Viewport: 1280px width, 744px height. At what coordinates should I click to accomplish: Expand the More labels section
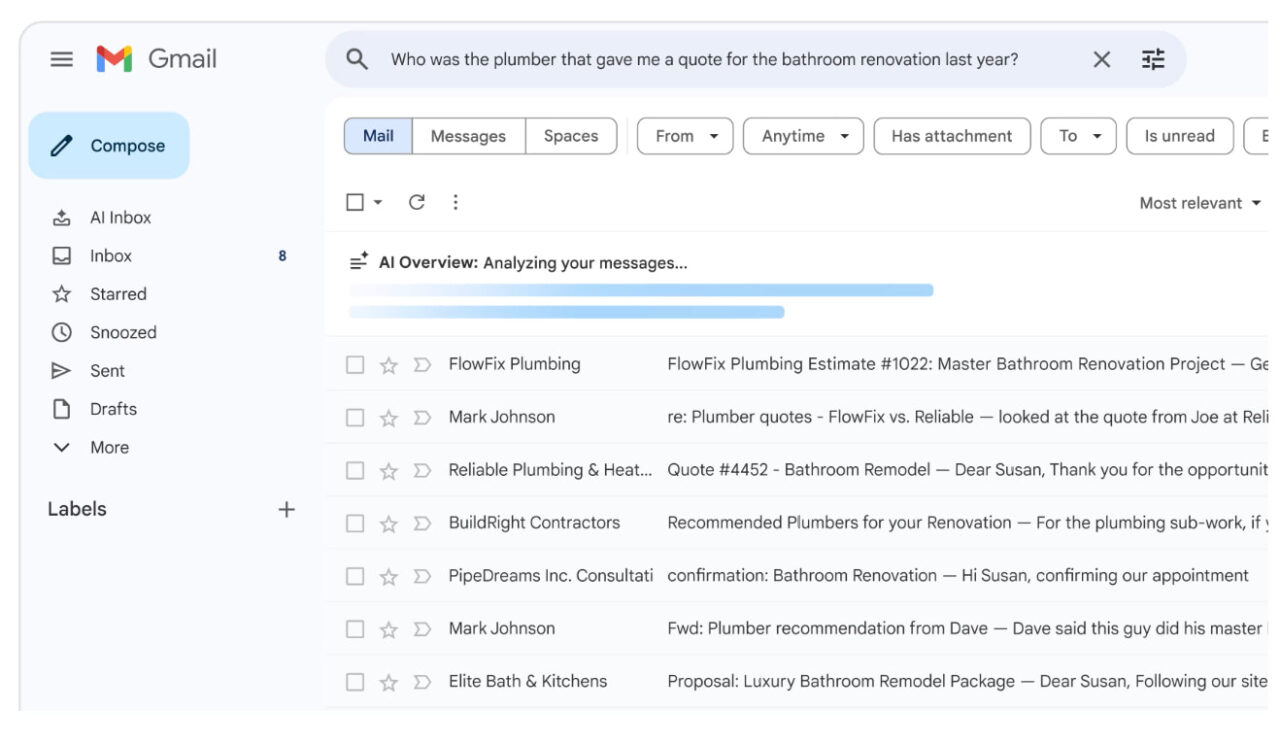click(110, 447)
